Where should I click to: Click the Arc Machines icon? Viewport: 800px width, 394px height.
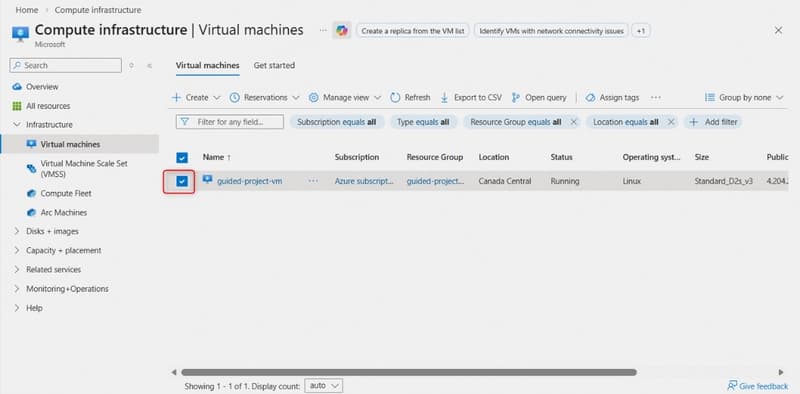pos(32,212)
